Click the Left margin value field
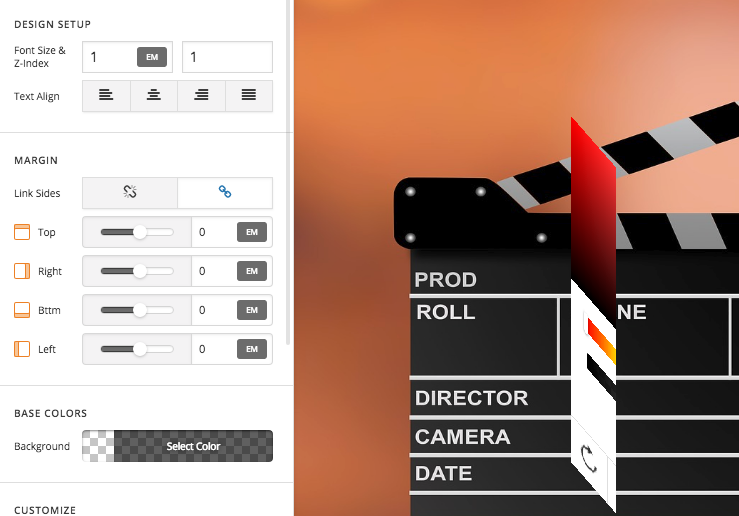 (x=213, y=349)
